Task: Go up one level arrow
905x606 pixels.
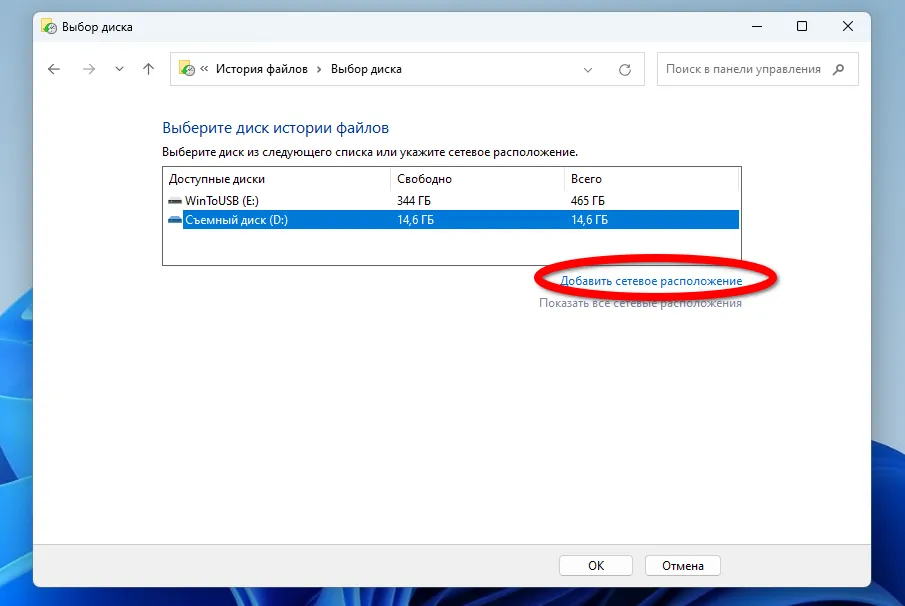Action: point(149,69)
